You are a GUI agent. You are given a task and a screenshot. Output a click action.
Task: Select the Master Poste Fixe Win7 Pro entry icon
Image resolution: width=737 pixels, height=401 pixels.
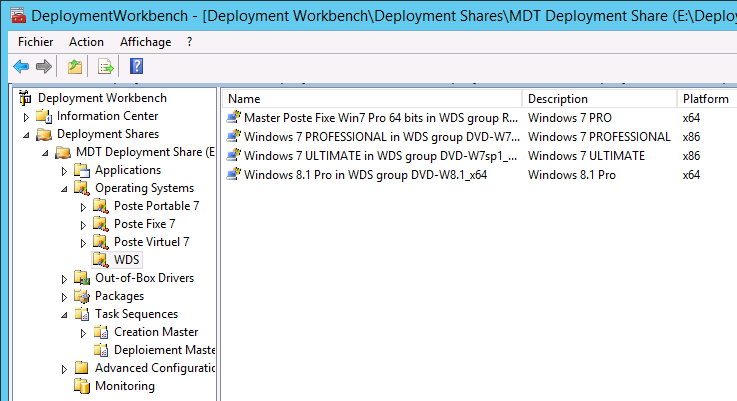click(234, 117)
